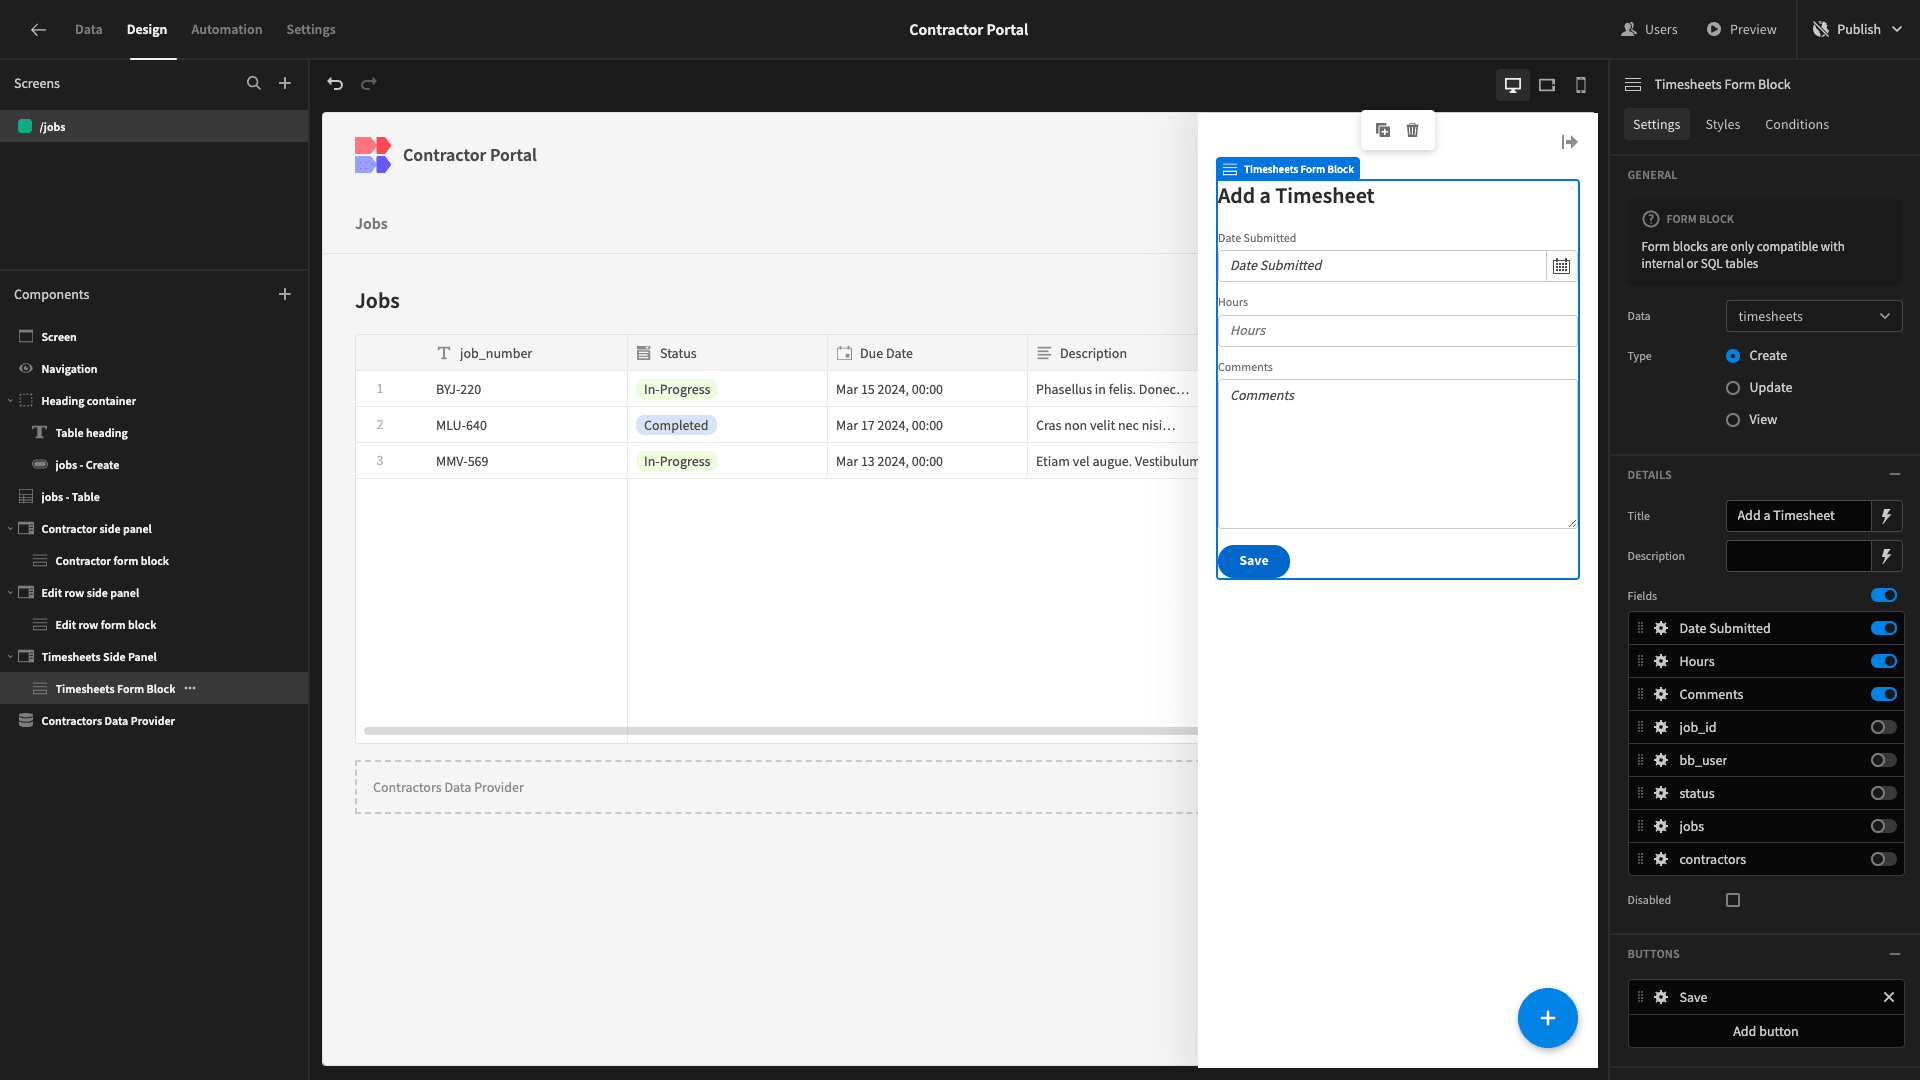1920x1080 pixels.
Task: Click Add button in the Buttons section
Action: point(1764,1031)
